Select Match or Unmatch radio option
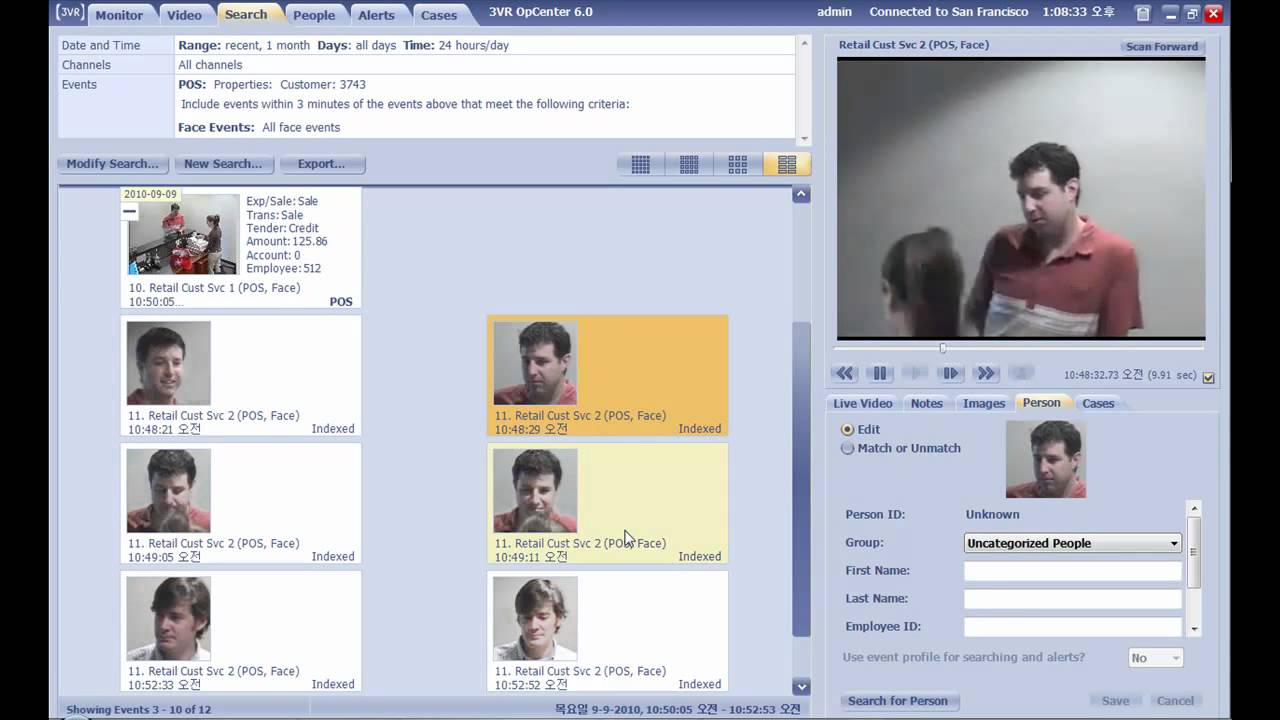1280x720 pixels. 848,448
